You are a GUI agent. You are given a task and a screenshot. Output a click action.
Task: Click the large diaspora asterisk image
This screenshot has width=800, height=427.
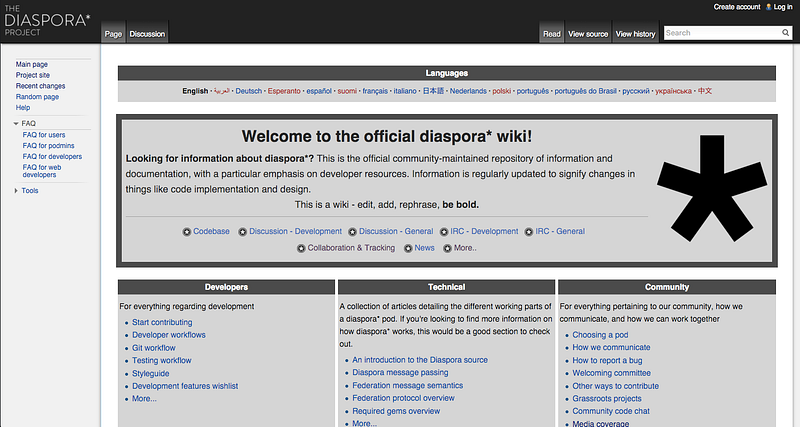point(712,188)
